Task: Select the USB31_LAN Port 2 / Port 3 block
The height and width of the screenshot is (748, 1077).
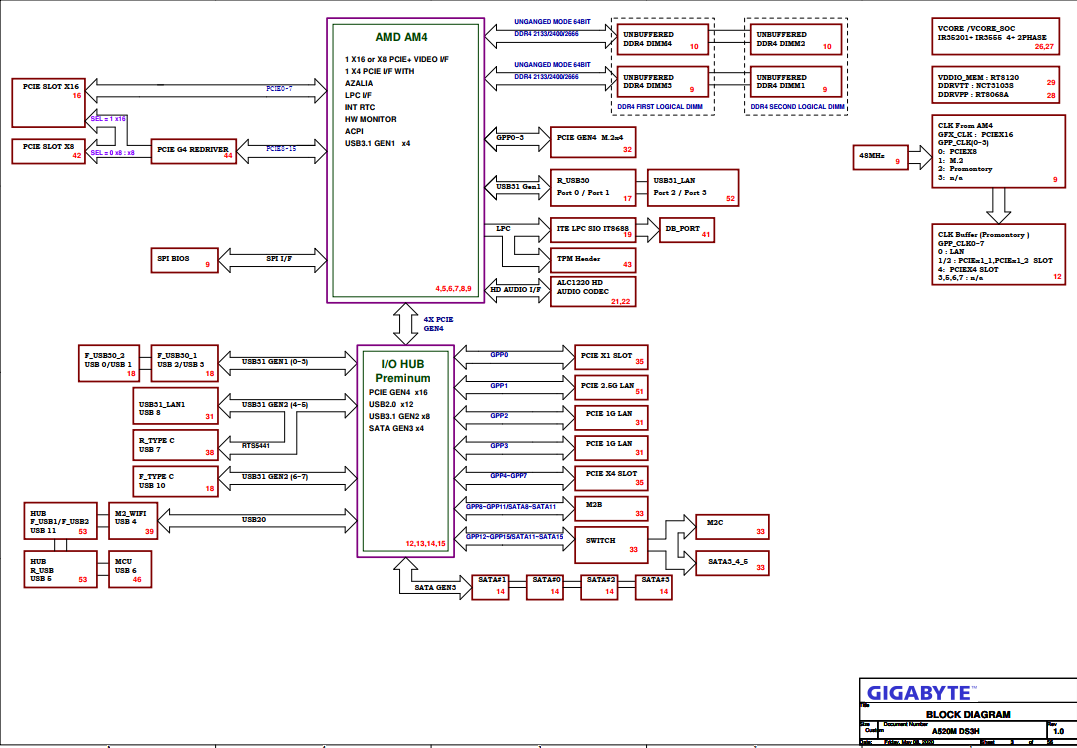Action: tap(692, 188)
